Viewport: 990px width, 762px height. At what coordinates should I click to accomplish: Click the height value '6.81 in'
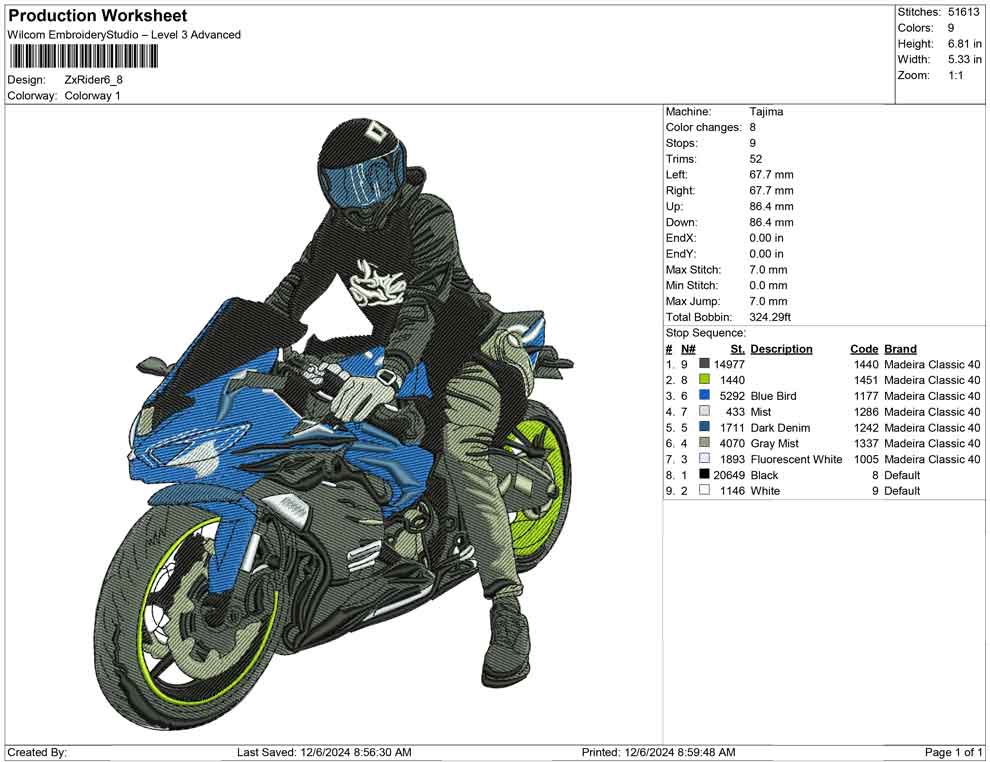tap(965, 44)
